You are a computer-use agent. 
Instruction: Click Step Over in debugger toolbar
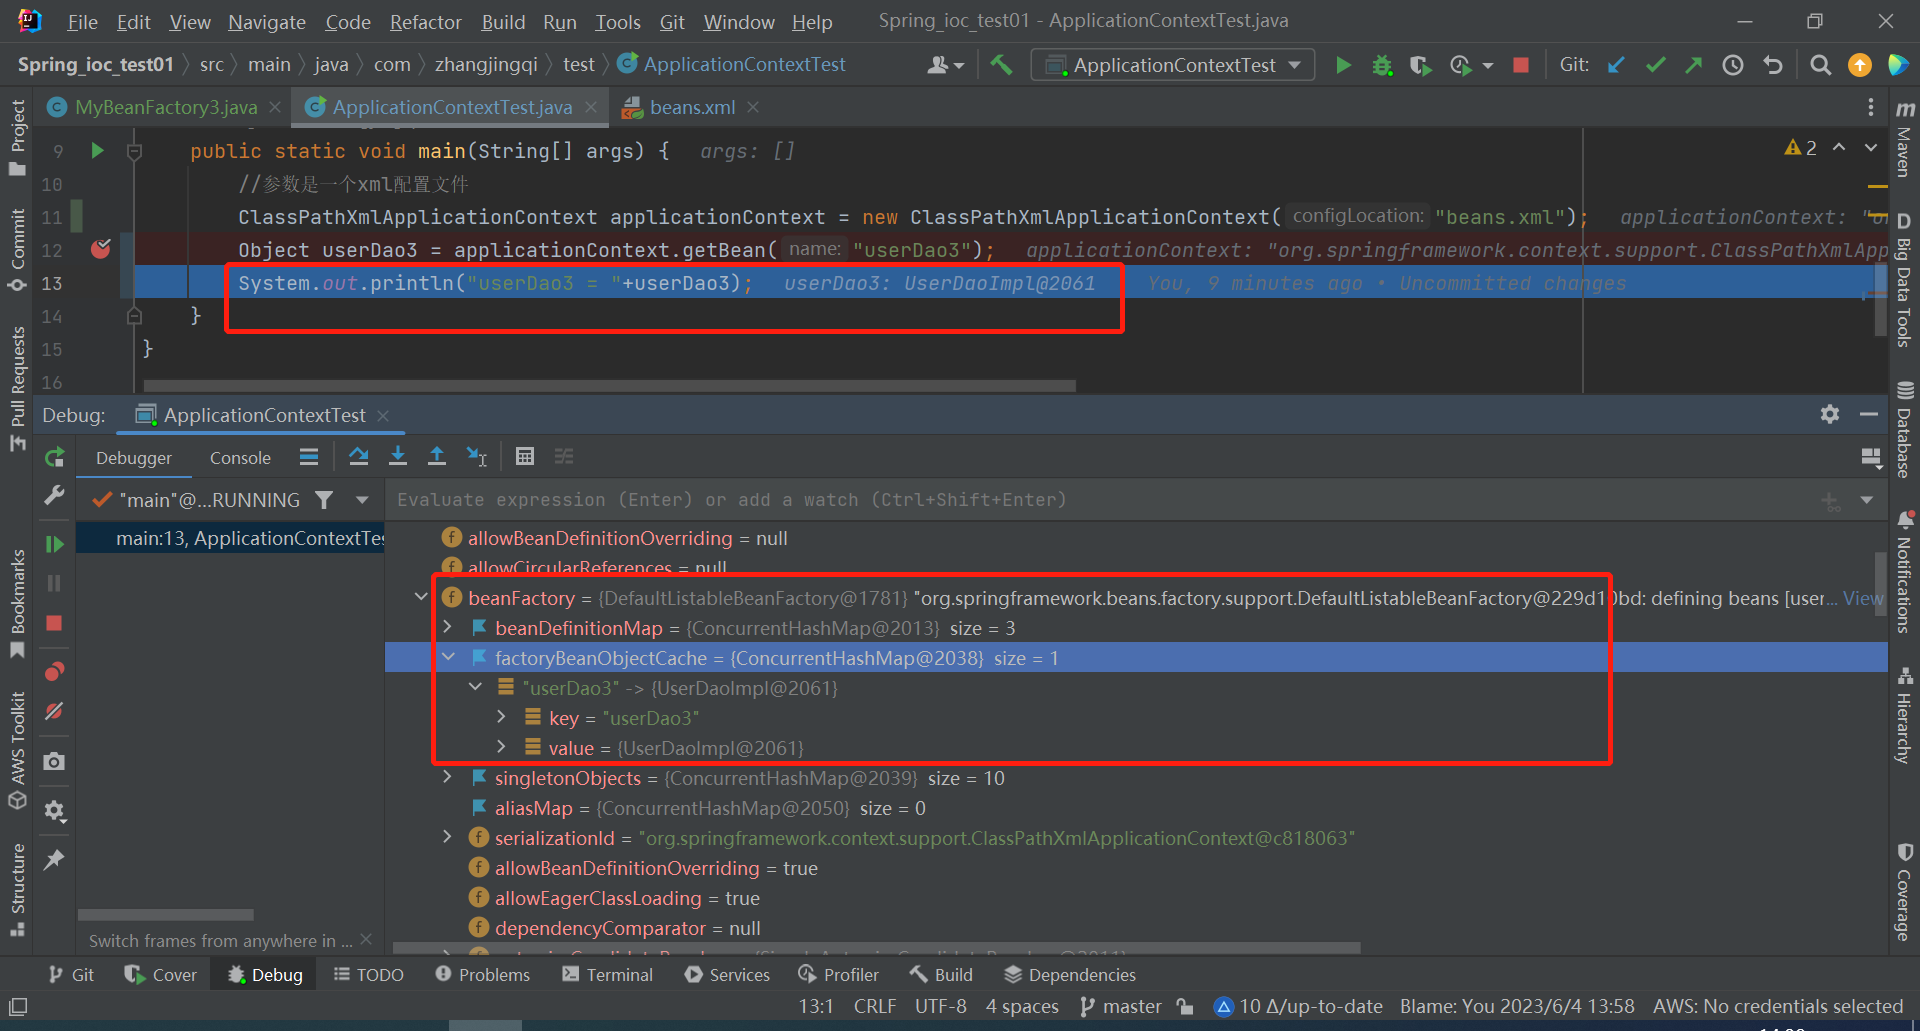[358, 457]
